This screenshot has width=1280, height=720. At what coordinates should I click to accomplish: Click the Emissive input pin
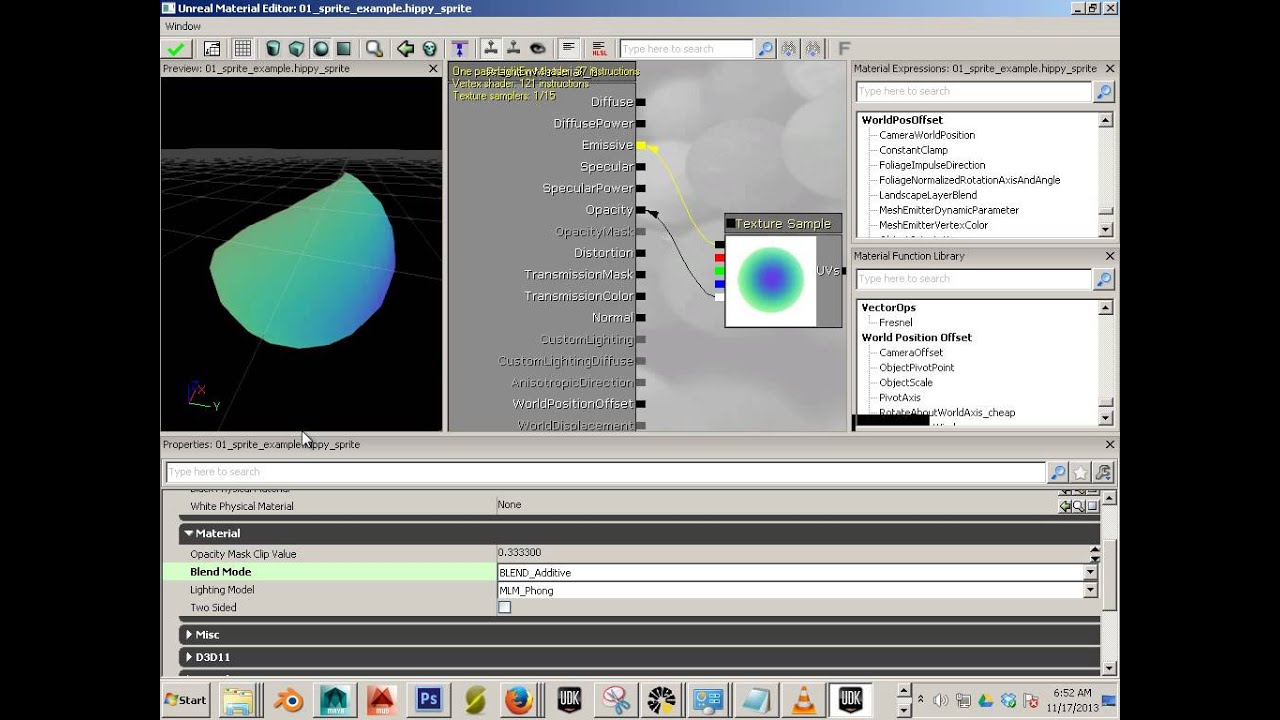(x=641, y=145)
